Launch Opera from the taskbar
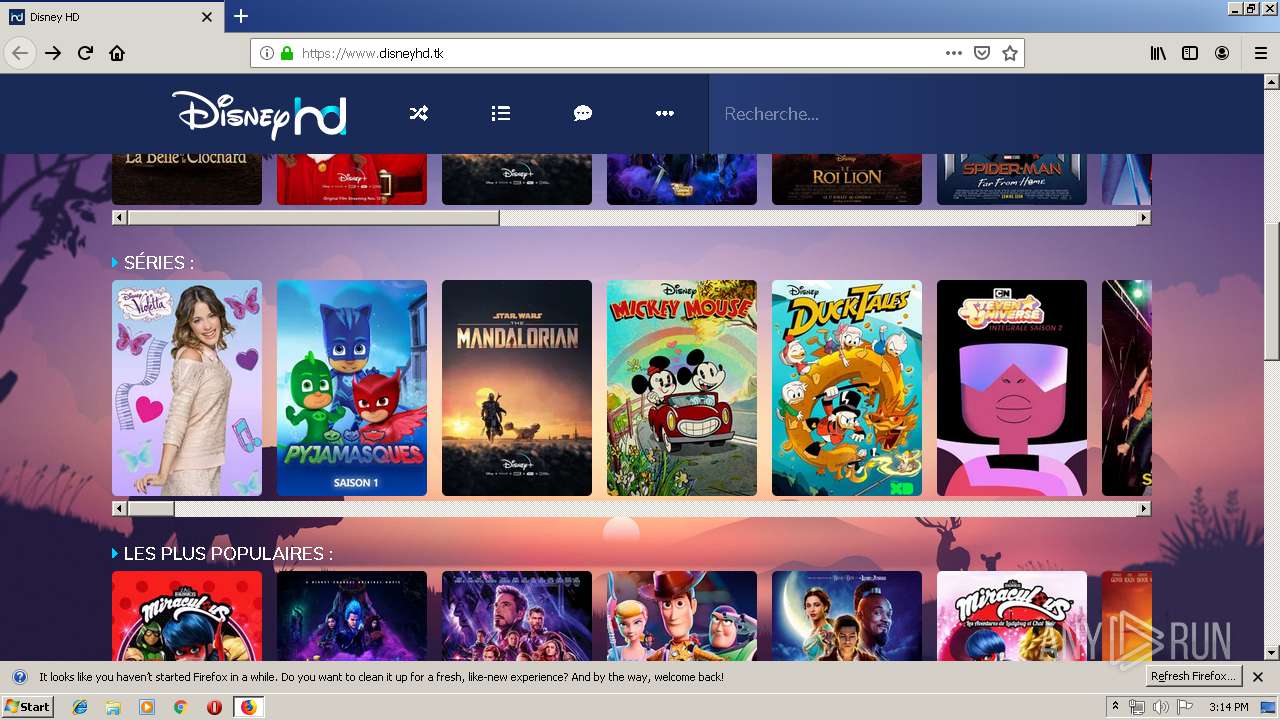The image size is (1280, 720). pos(214,707)
